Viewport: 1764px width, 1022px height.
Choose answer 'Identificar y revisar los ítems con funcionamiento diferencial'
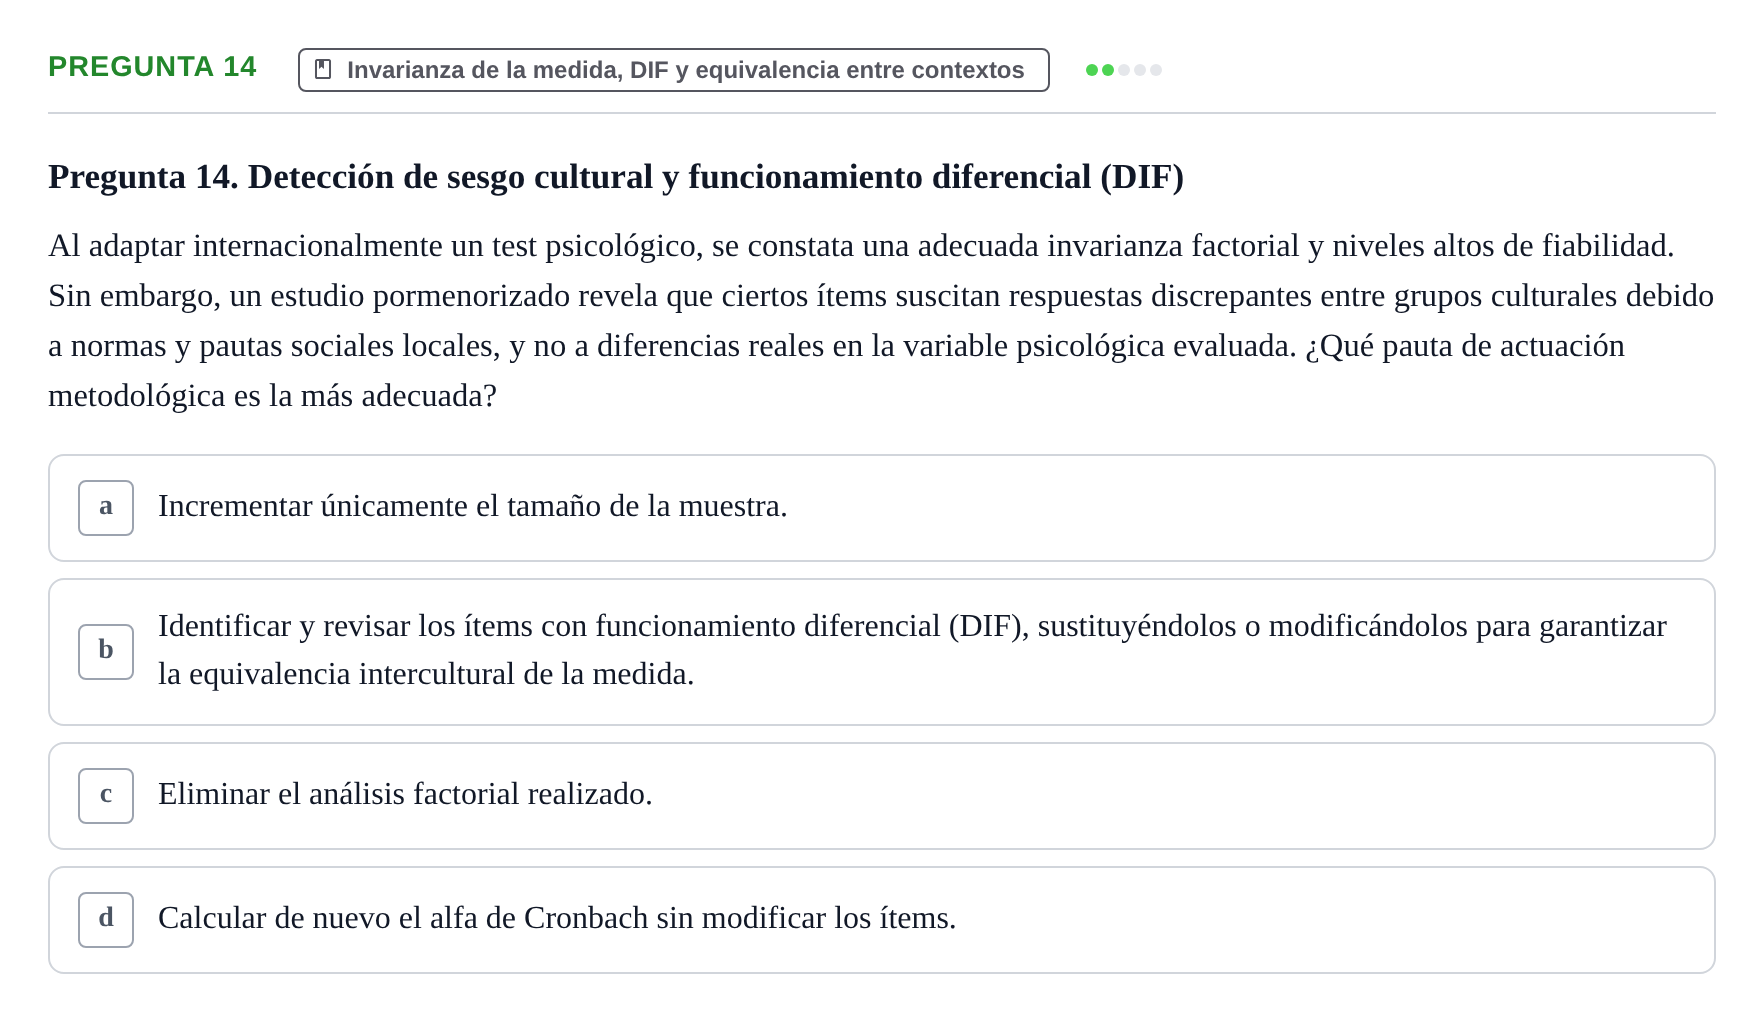click(882, 652)
